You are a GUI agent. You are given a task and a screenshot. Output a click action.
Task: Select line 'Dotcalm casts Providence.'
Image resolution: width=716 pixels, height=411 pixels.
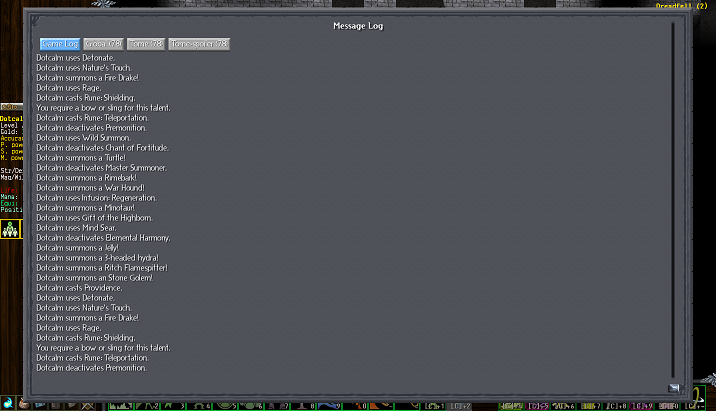tap(79, 288)
